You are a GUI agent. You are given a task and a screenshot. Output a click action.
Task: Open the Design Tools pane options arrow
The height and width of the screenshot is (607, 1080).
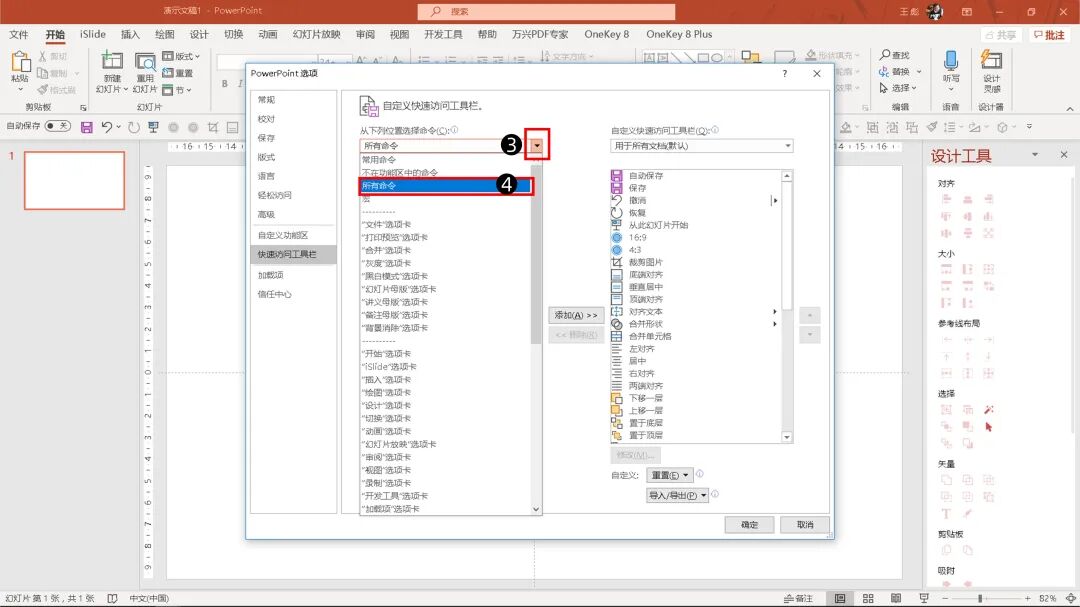coord(1035,155)
